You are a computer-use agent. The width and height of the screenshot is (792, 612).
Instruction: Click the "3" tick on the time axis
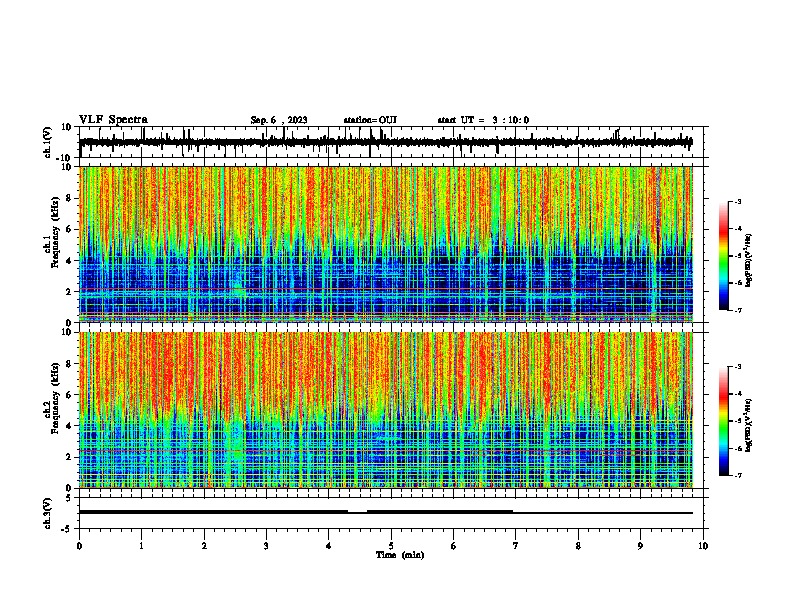coord(267,546)
